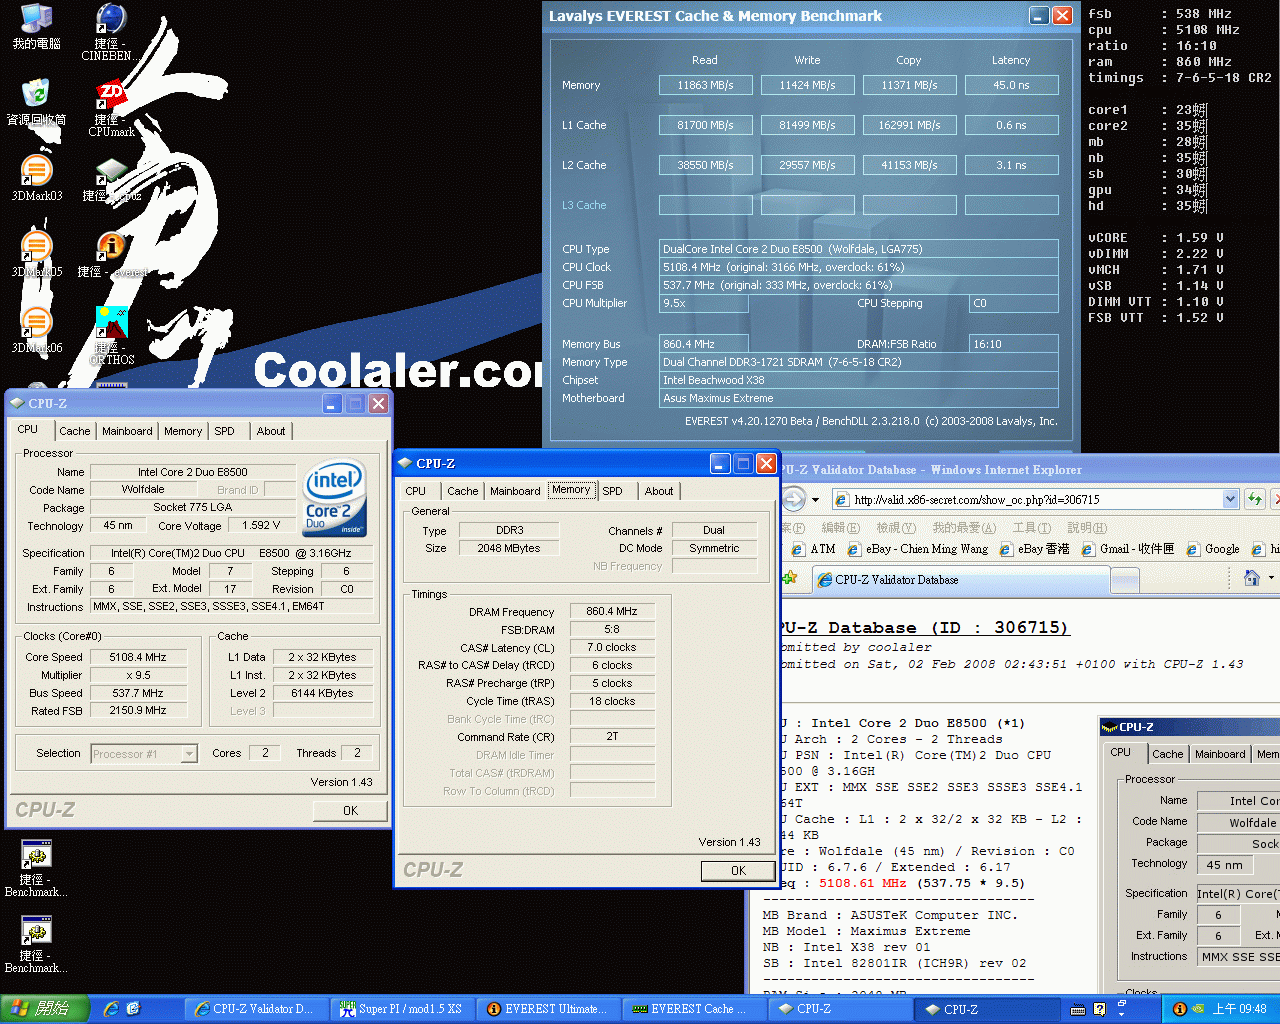Viewport: 1280px width, 1024px height.
Task: Click the Memory Latency value 45.0 ns
Action: click(1012, 85)
